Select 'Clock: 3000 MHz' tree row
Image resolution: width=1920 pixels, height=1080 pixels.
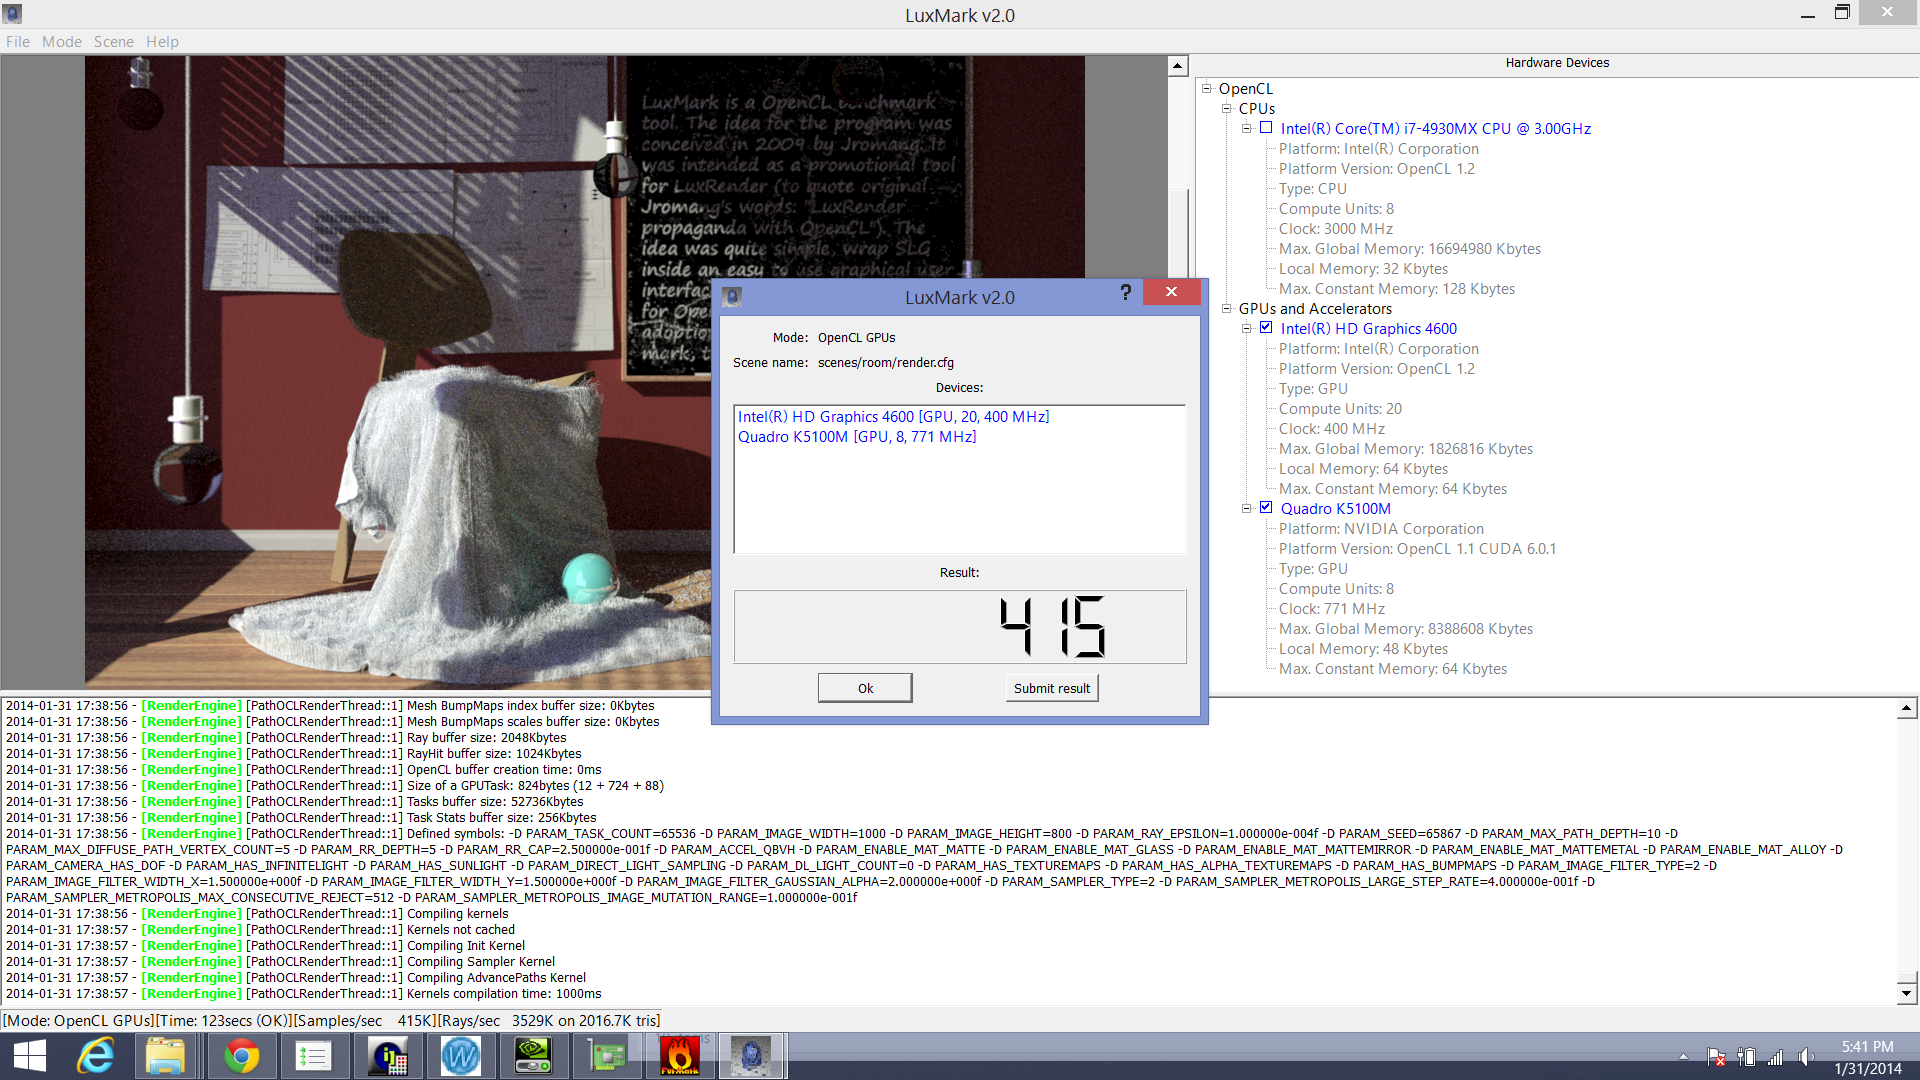pyautogui.click(x=1335, y=229)
